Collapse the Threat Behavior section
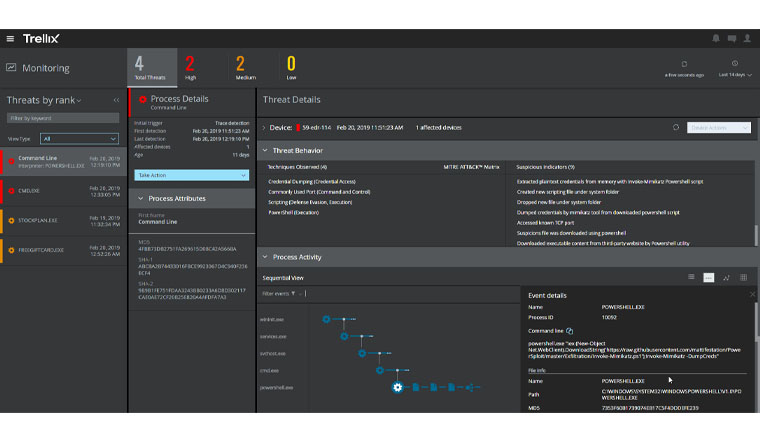 pos(265,151)
